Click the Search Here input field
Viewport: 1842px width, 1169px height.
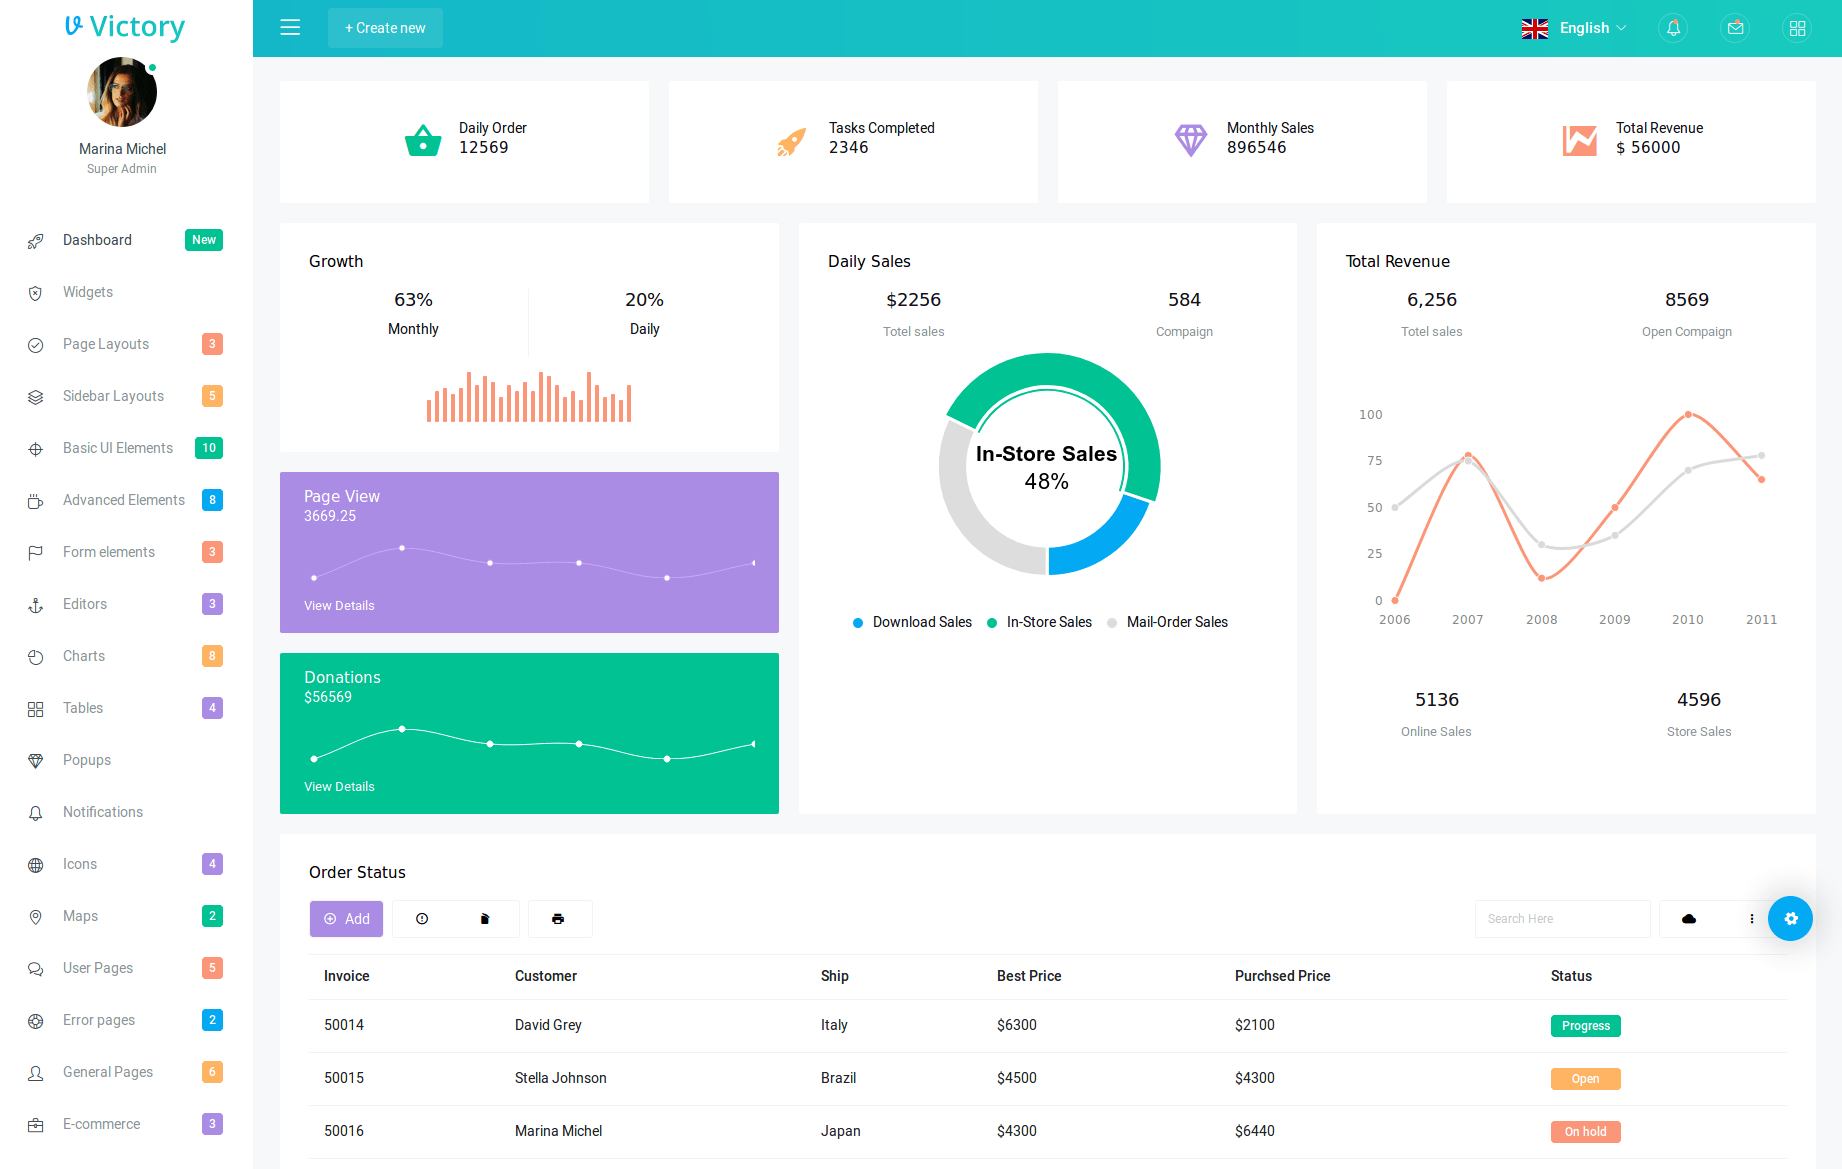pos(1562,919)
